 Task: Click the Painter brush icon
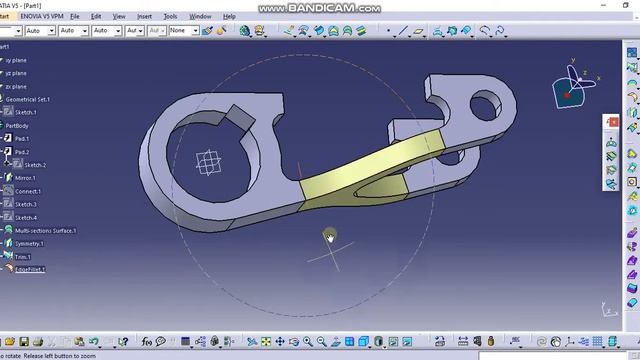tap(207, 31)
